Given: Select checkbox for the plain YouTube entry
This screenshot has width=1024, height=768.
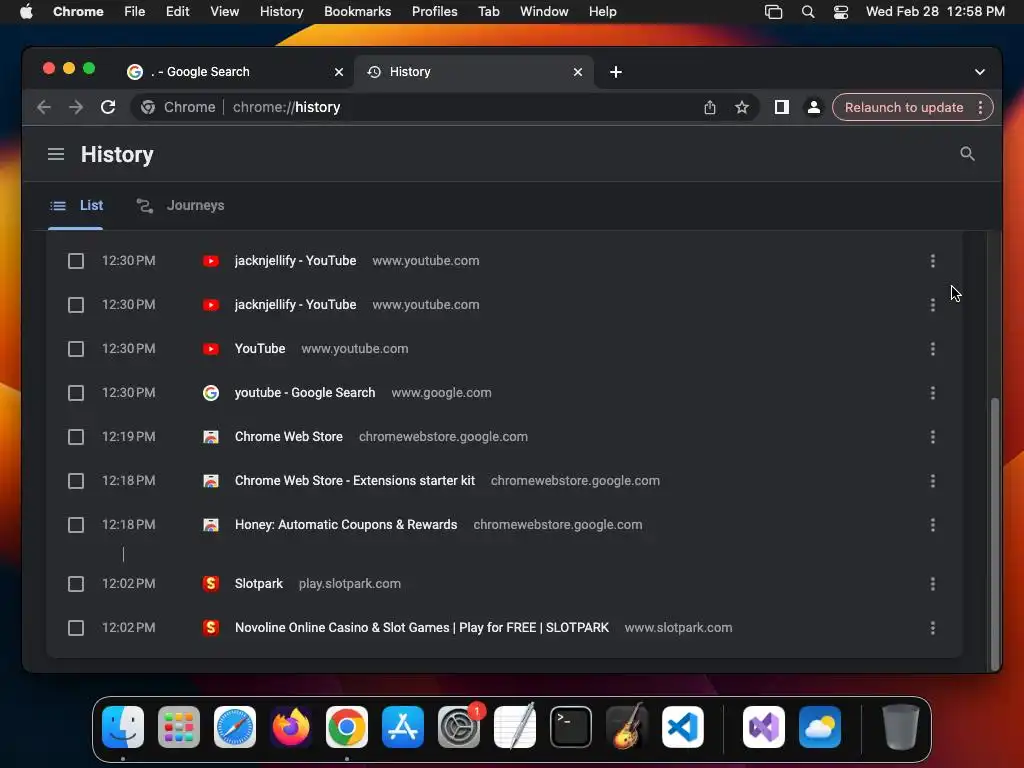Looking at the screenshot, I should (76, 349).
